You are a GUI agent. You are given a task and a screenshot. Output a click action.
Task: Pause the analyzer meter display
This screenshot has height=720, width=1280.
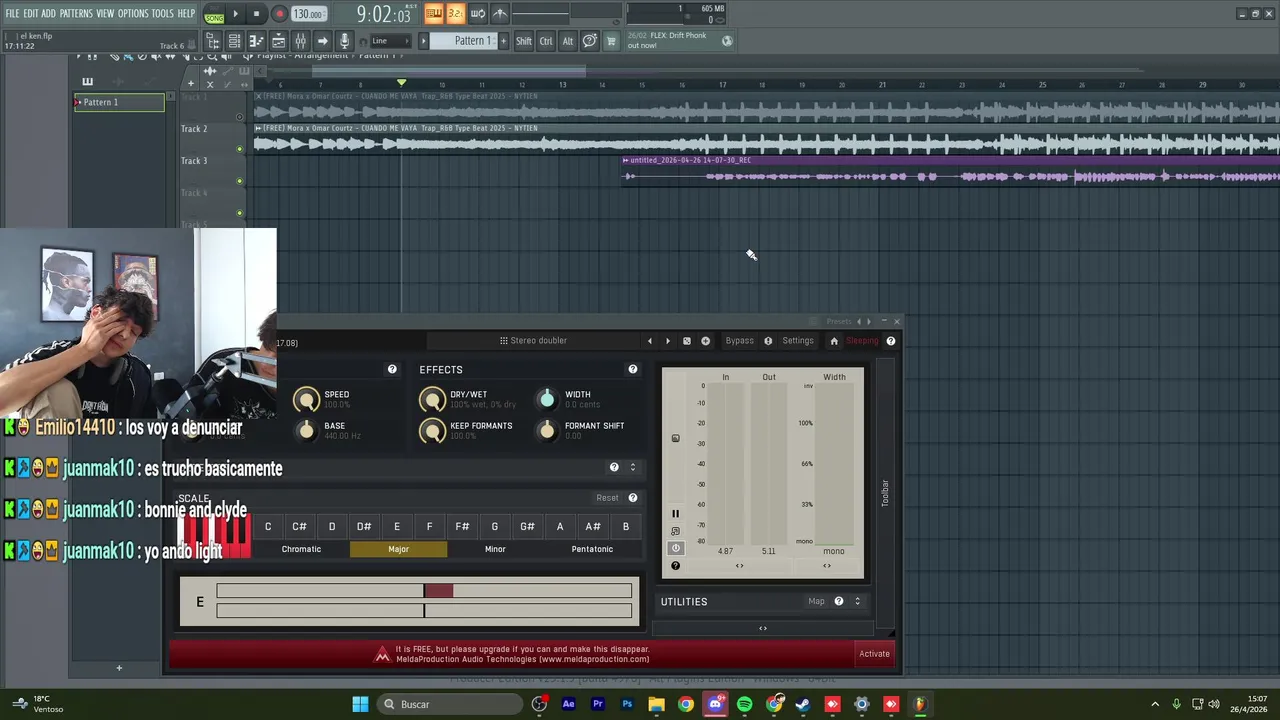(675, 514)
